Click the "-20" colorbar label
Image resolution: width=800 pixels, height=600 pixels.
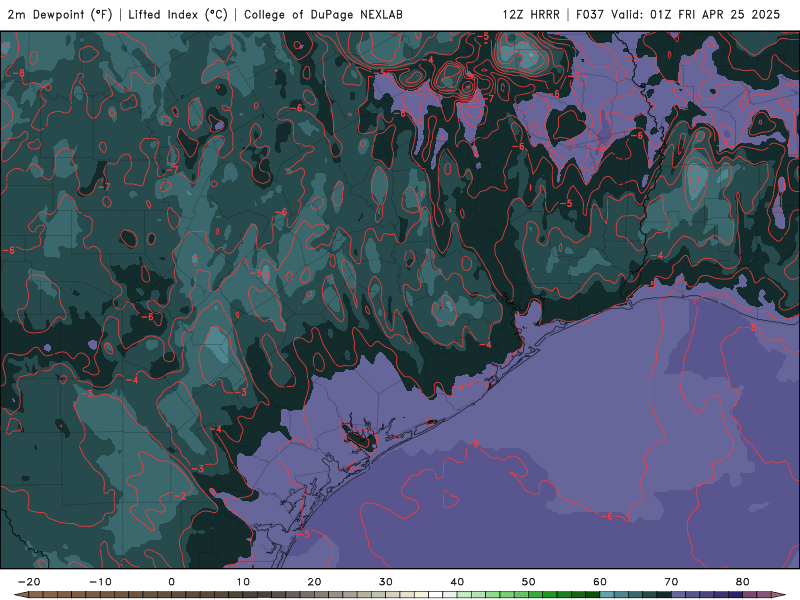point(29,582)
